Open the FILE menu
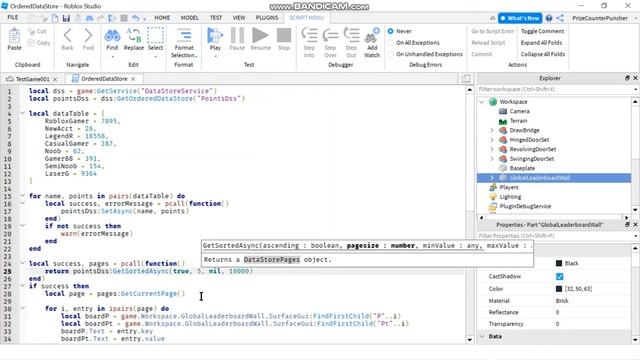Screen dimensions: 640x360 [x=13, y=18]
